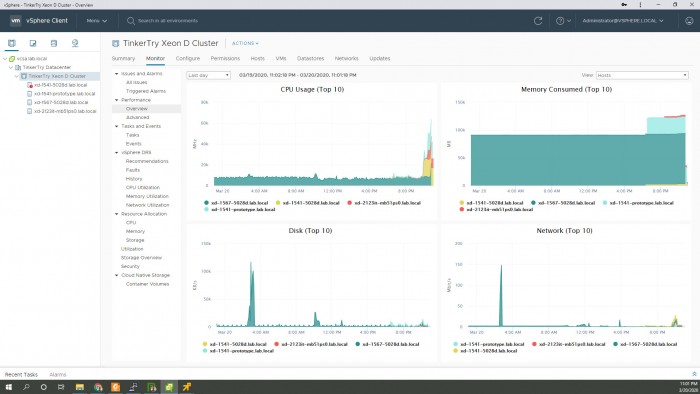
Task: Open the VMs and Templates inventory icon
Action: (x=33, y=43)
